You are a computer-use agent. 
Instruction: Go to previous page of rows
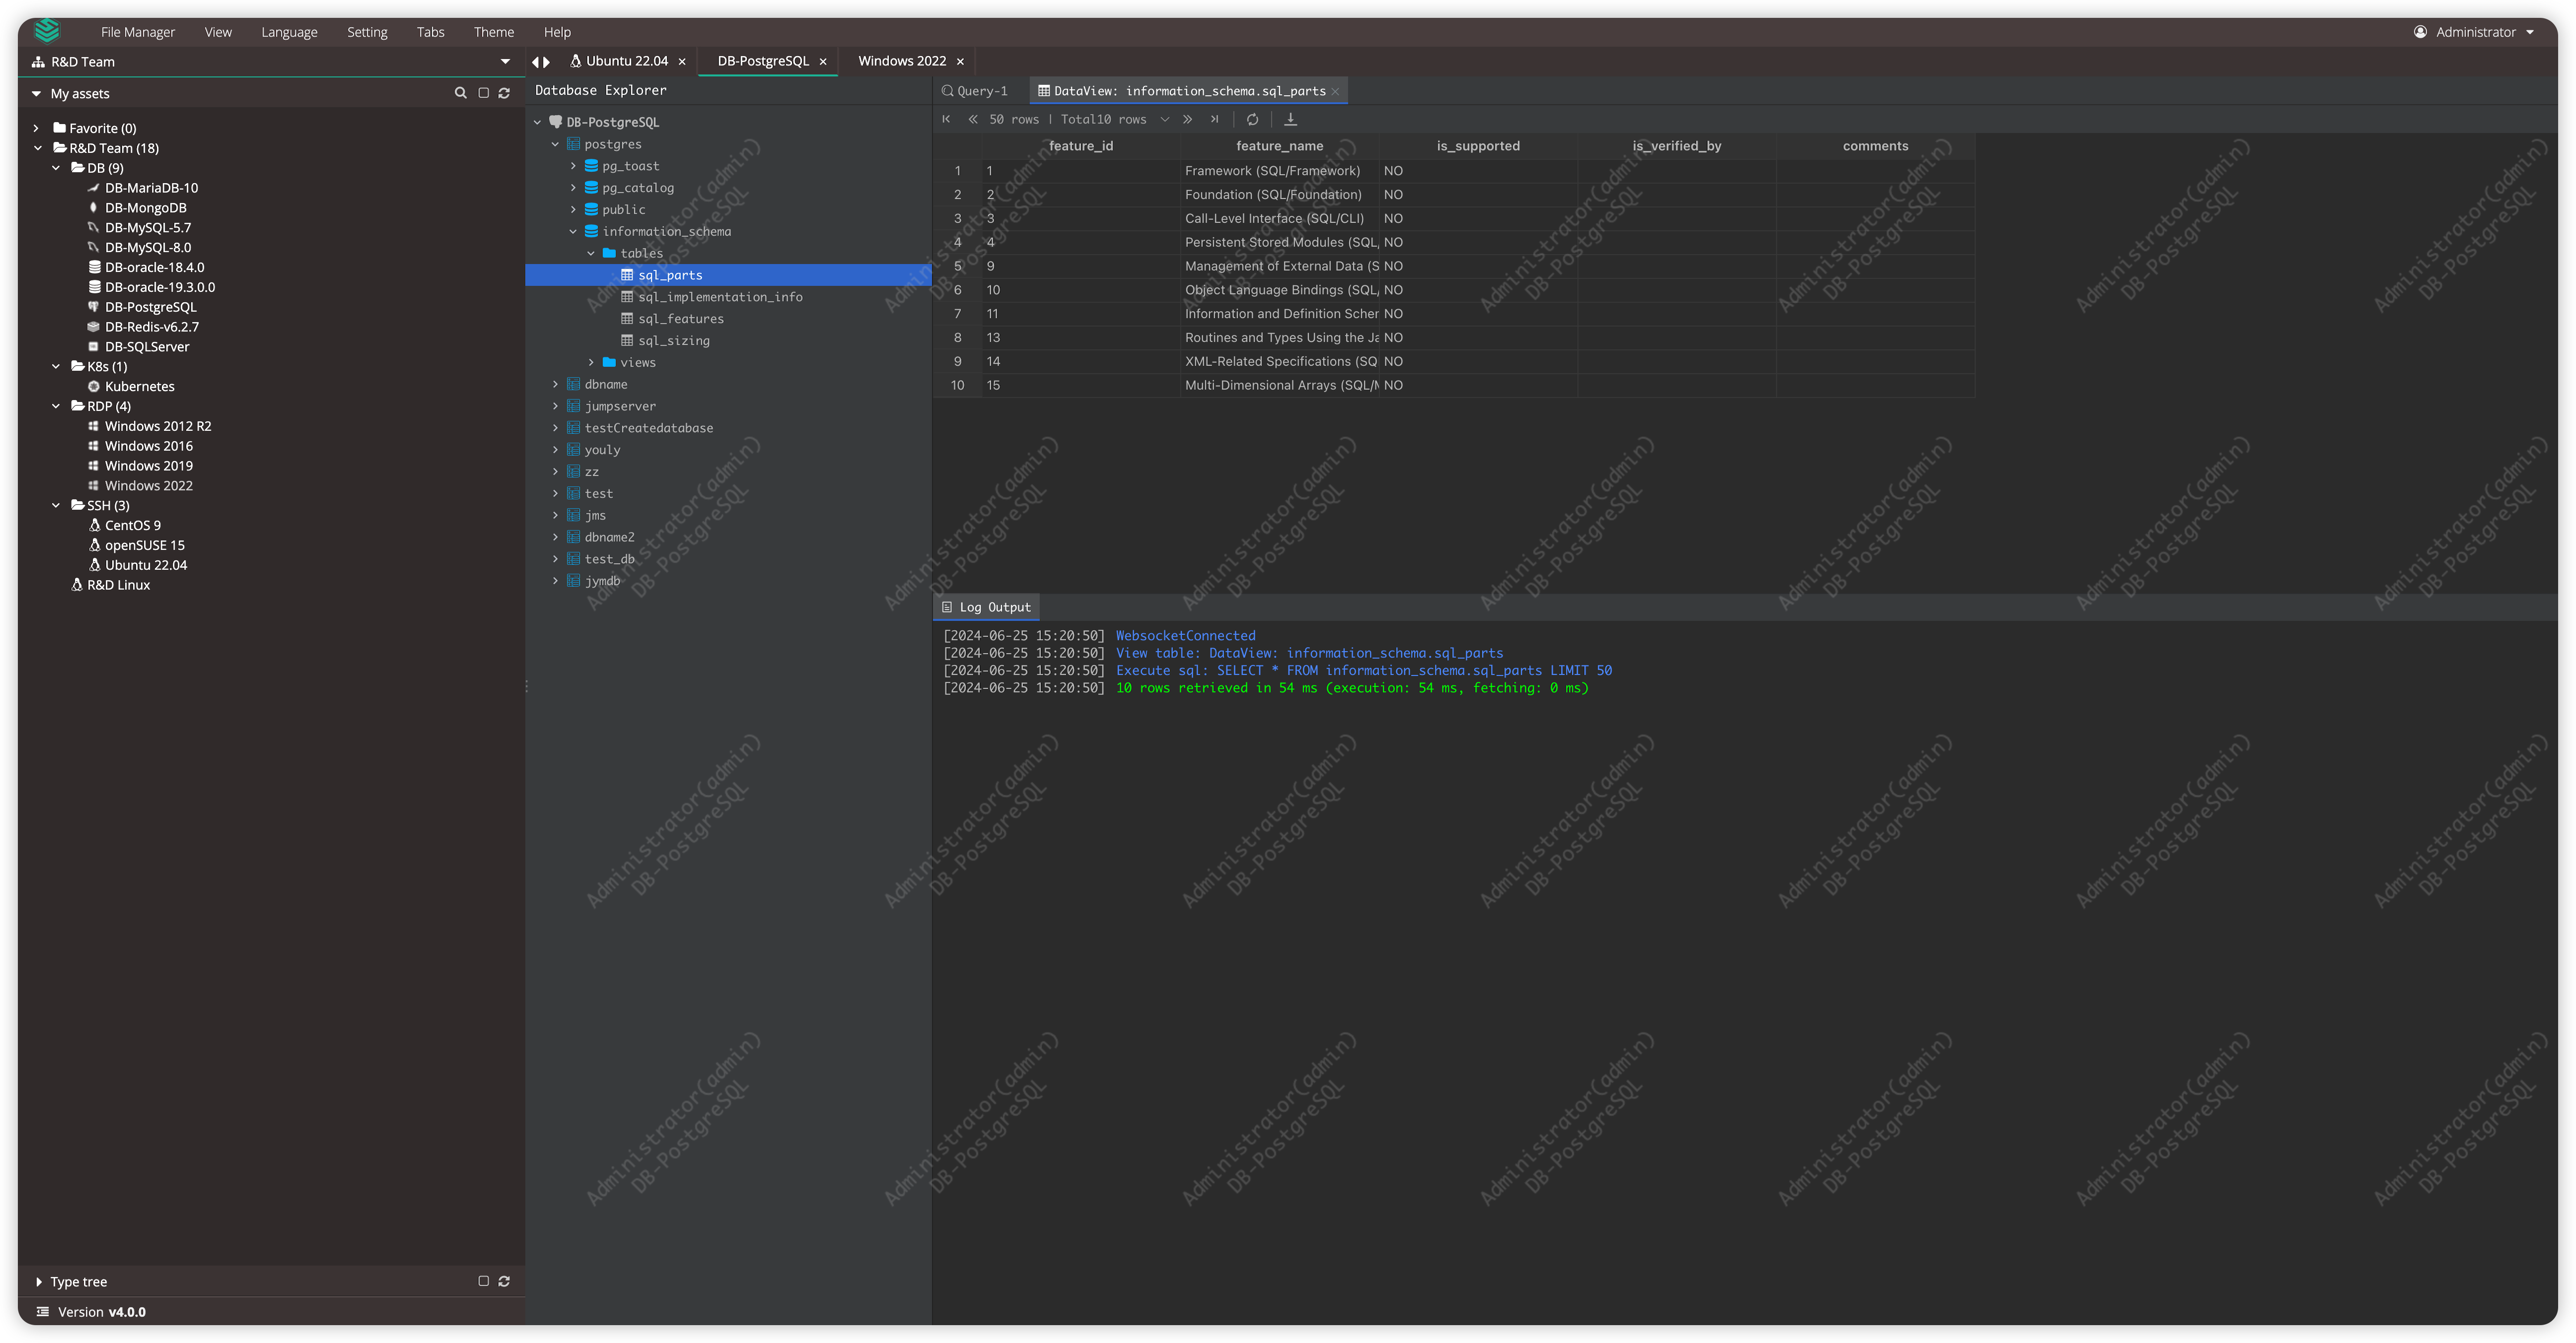972,119
